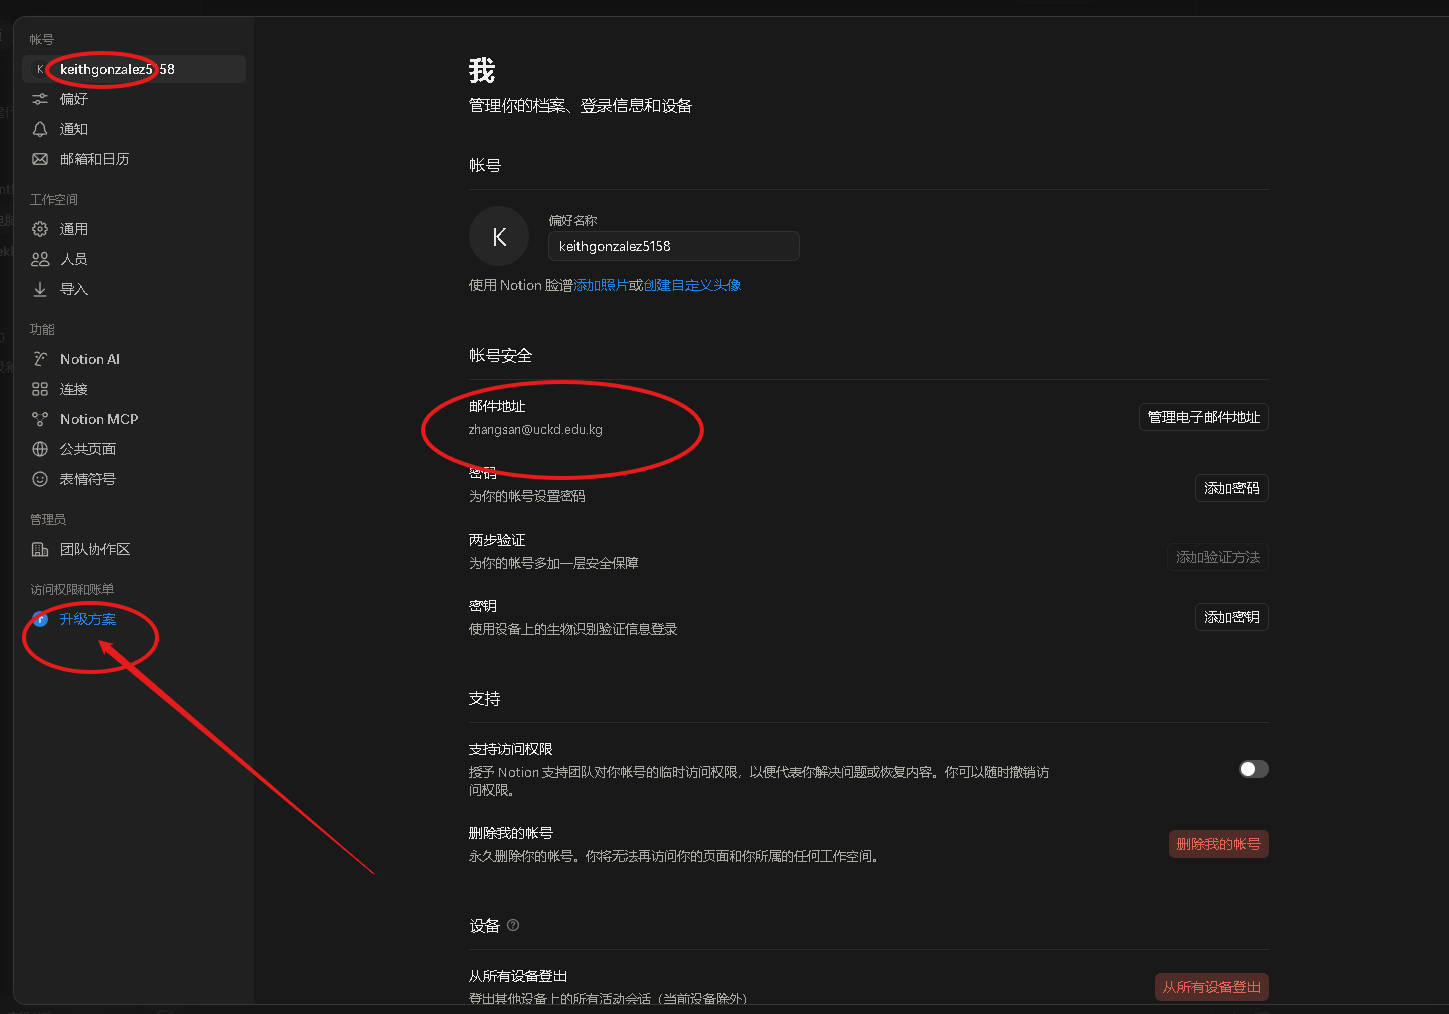The image size is (1449, 1014).
Task: Click the 偏好名称 input field
Action: pyautogui.click(x=674, y=246)
